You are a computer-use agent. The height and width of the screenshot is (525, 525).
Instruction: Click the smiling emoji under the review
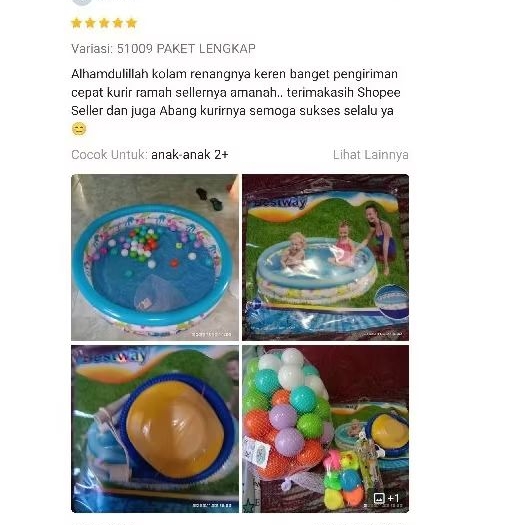point(79,129)
